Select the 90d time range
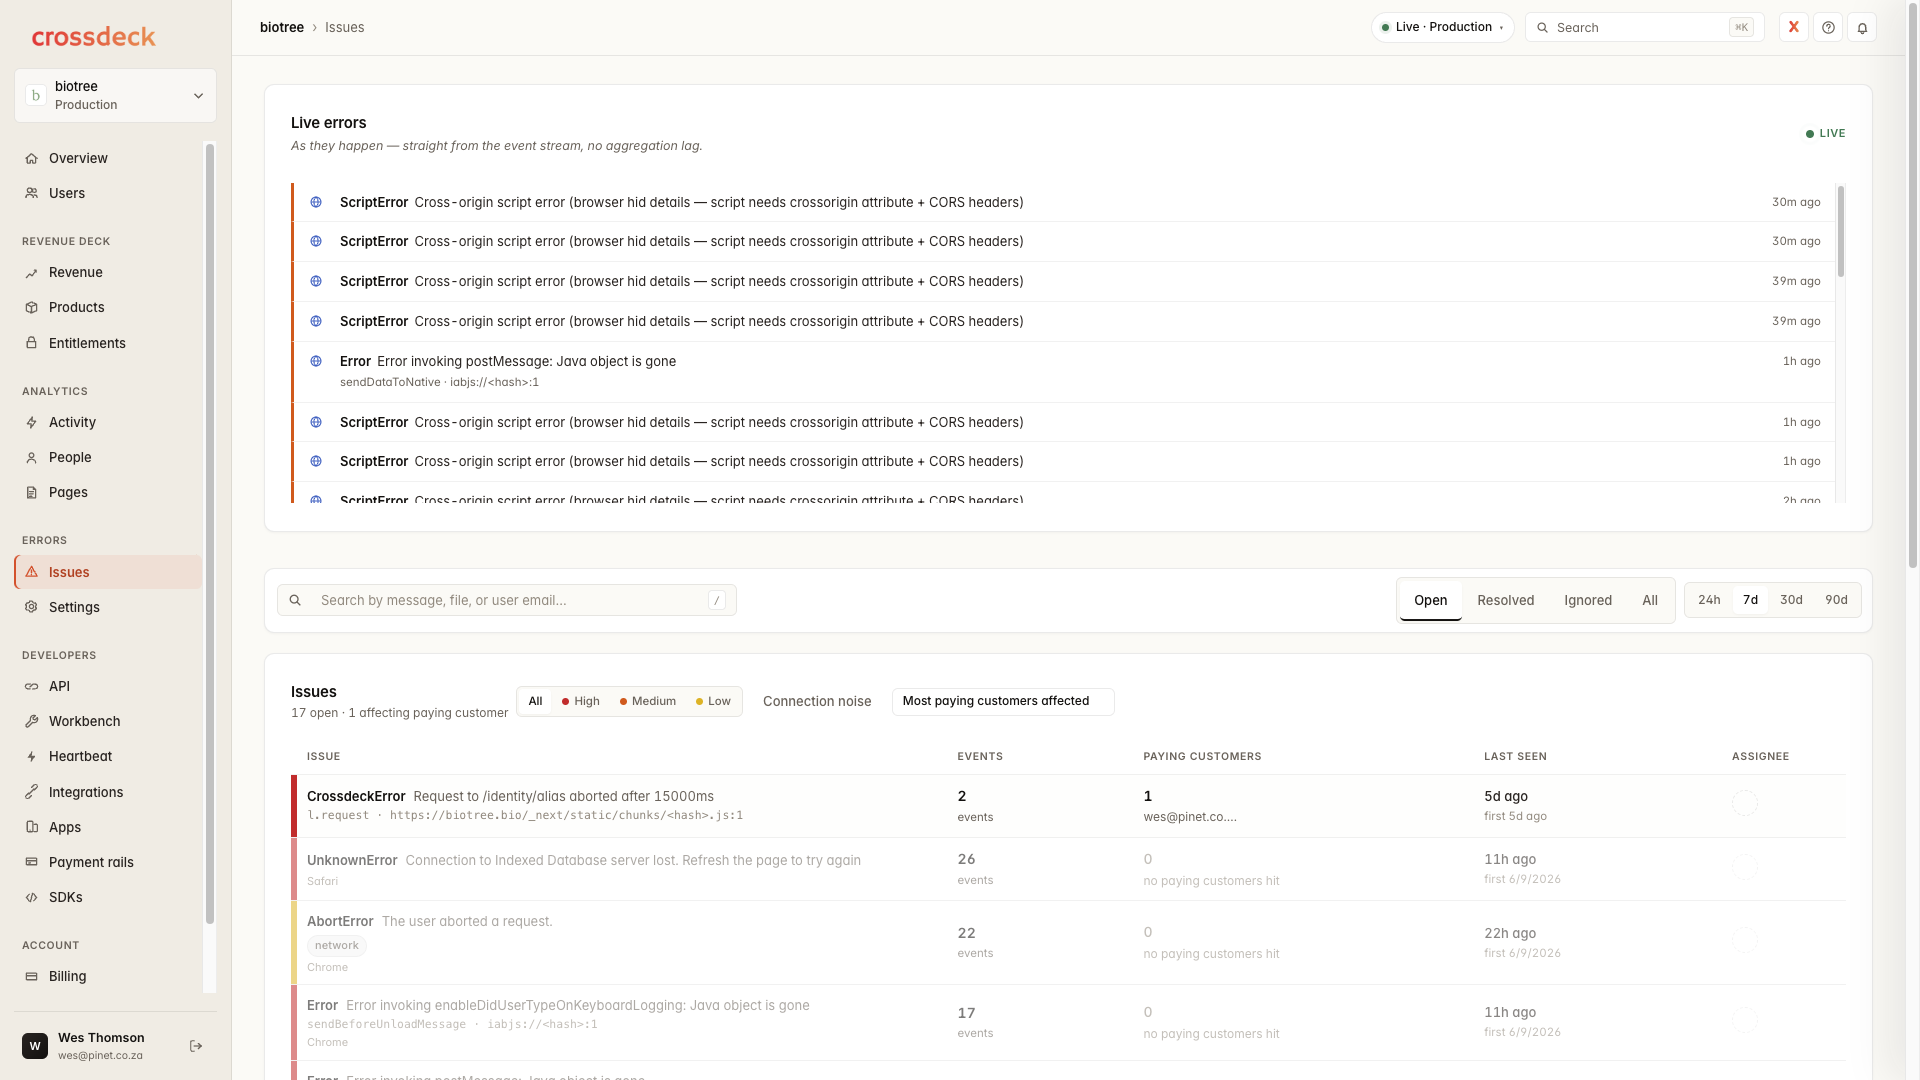This screenshot has height=1080, width=1920. tap(1836, 600)
